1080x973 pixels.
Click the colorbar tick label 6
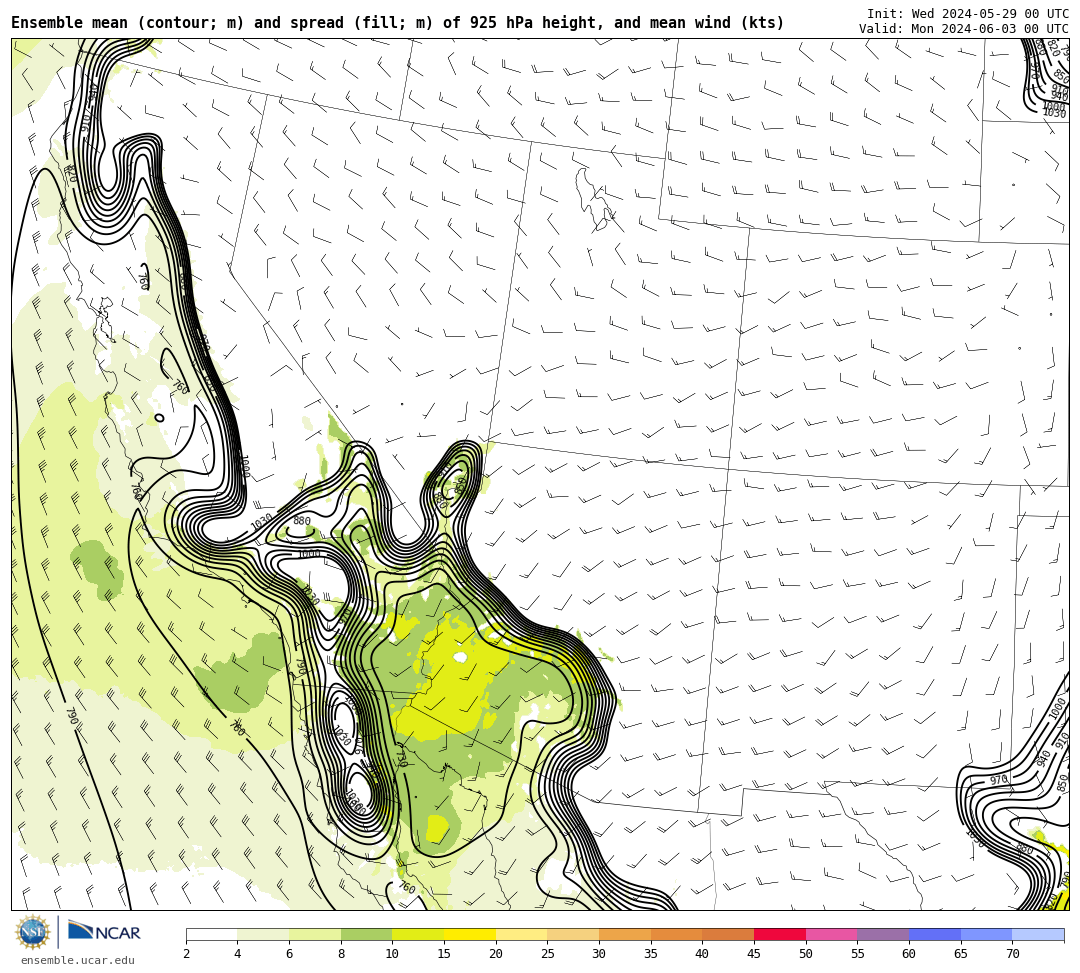[x=289, y=954]
